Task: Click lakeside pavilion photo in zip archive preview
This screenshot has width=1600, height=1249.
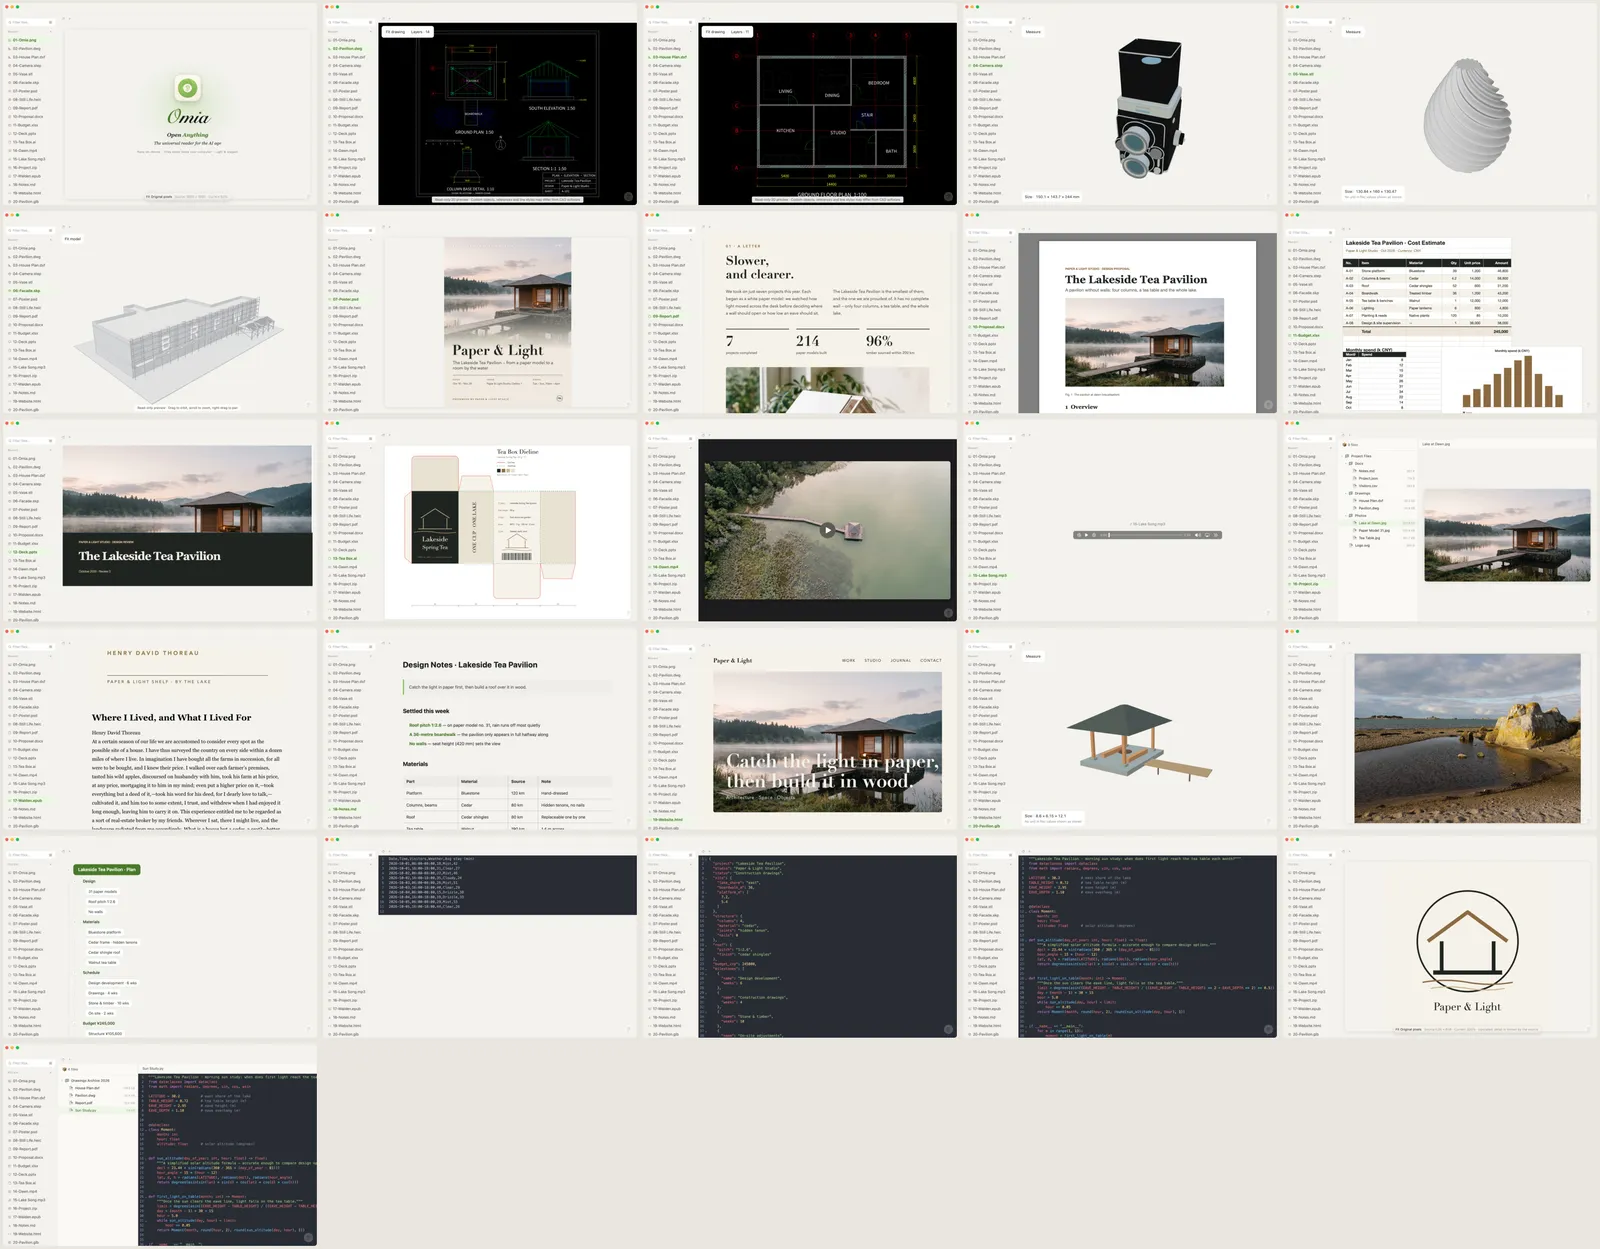Action: 1507,535
